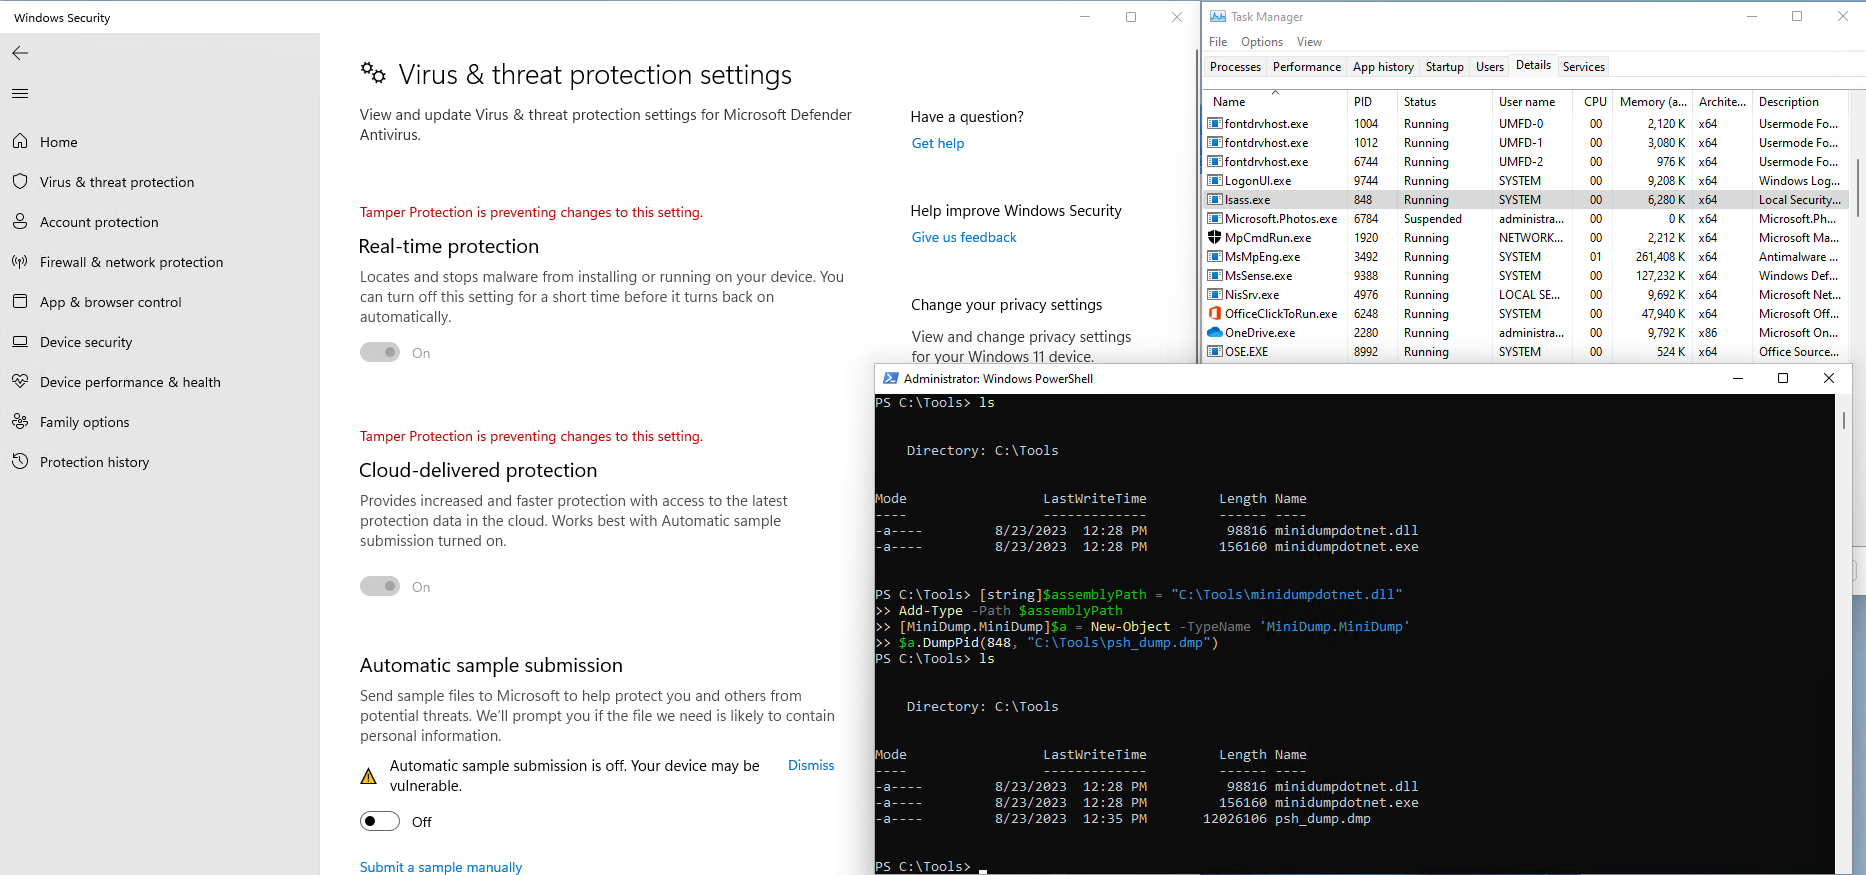This screenshot has height=875, width=1866.
Task: Sort processes by CPU column
Action: tap(1594, 102)
